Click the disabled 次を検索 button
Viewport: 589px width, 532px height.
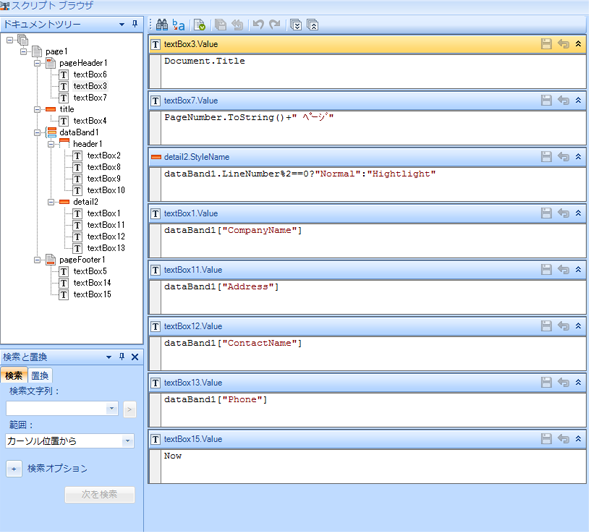coord(100,494)
